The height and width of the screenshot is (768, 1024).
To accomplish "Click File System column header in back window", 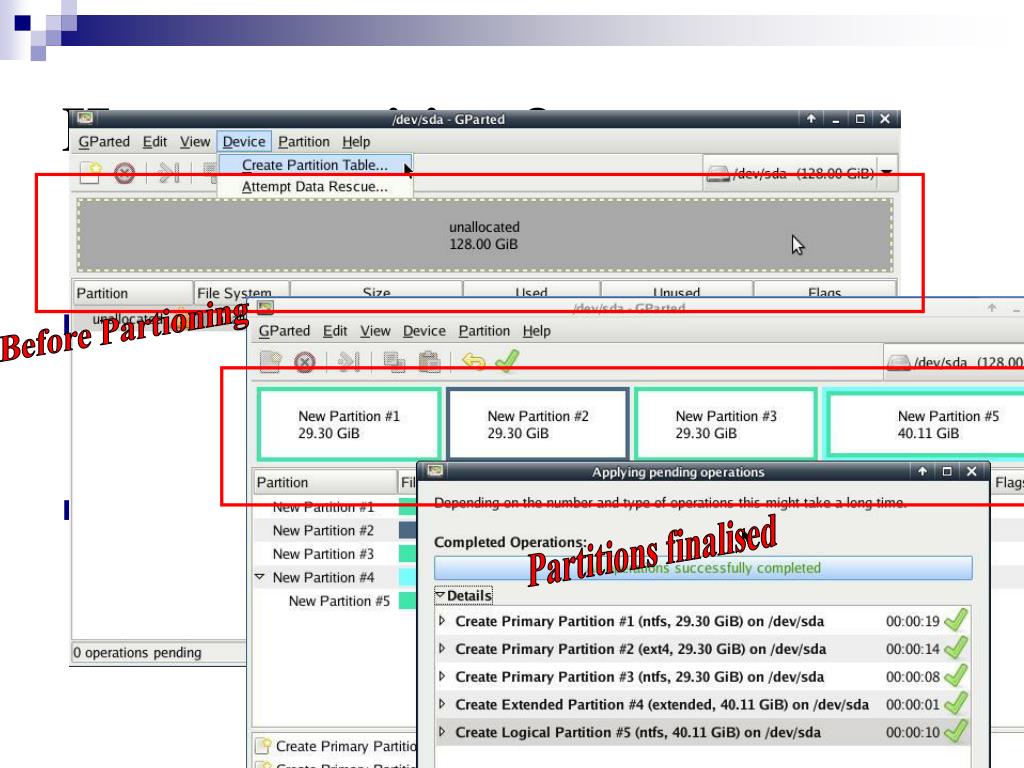I will coord(242,293).
